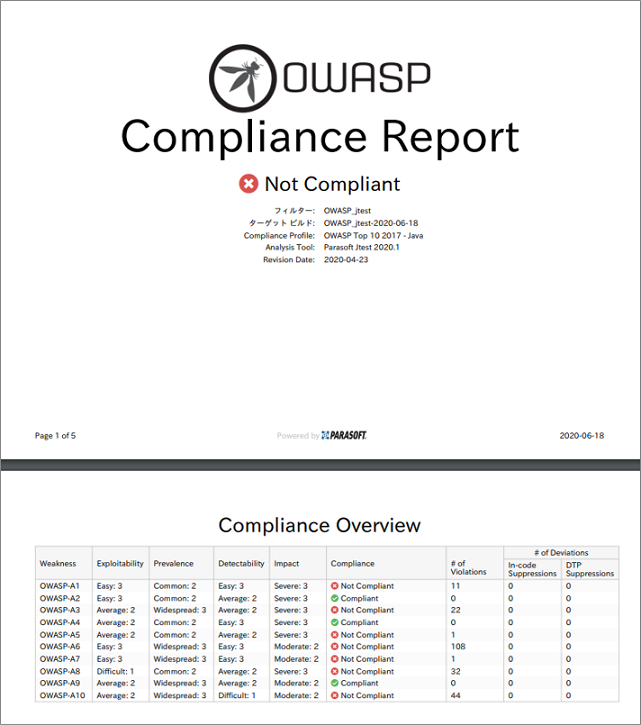Click the red status icon in the OWASP-A7 row

335,659
